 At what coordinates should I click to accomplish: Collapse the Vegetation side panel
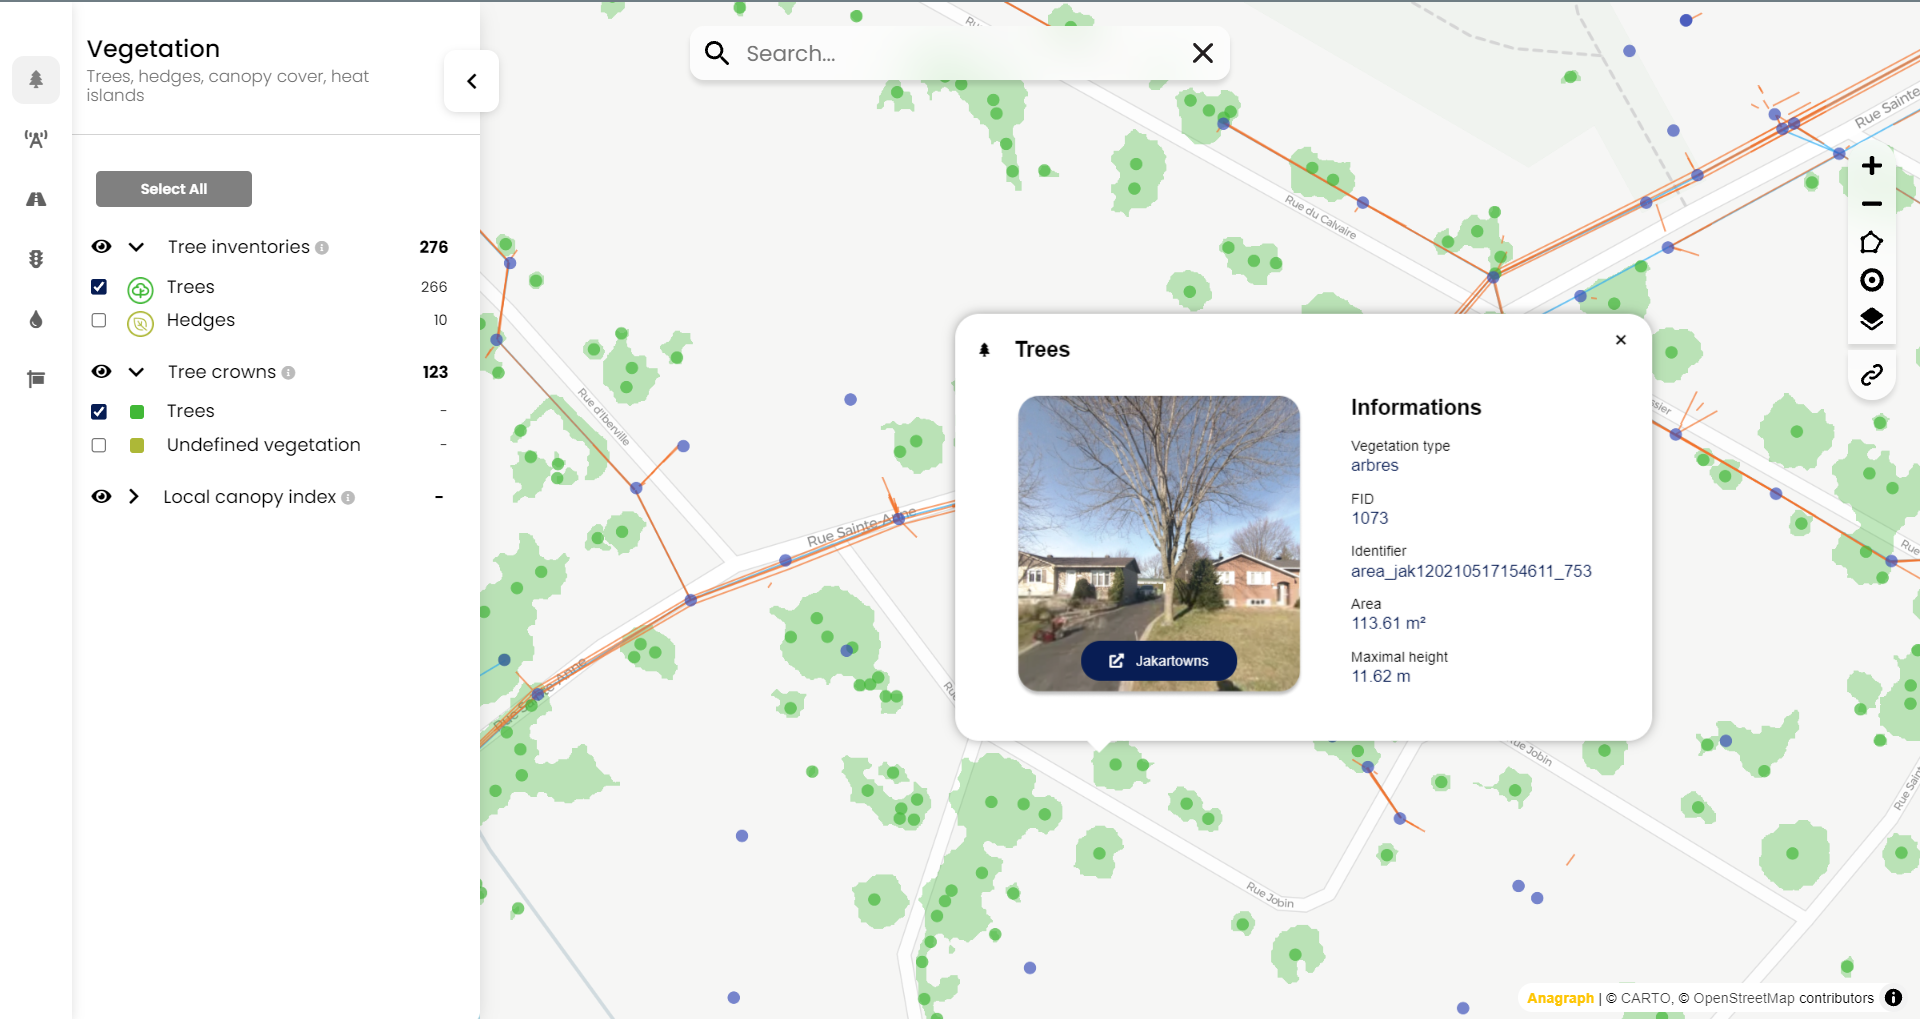[x=471, y=81]
